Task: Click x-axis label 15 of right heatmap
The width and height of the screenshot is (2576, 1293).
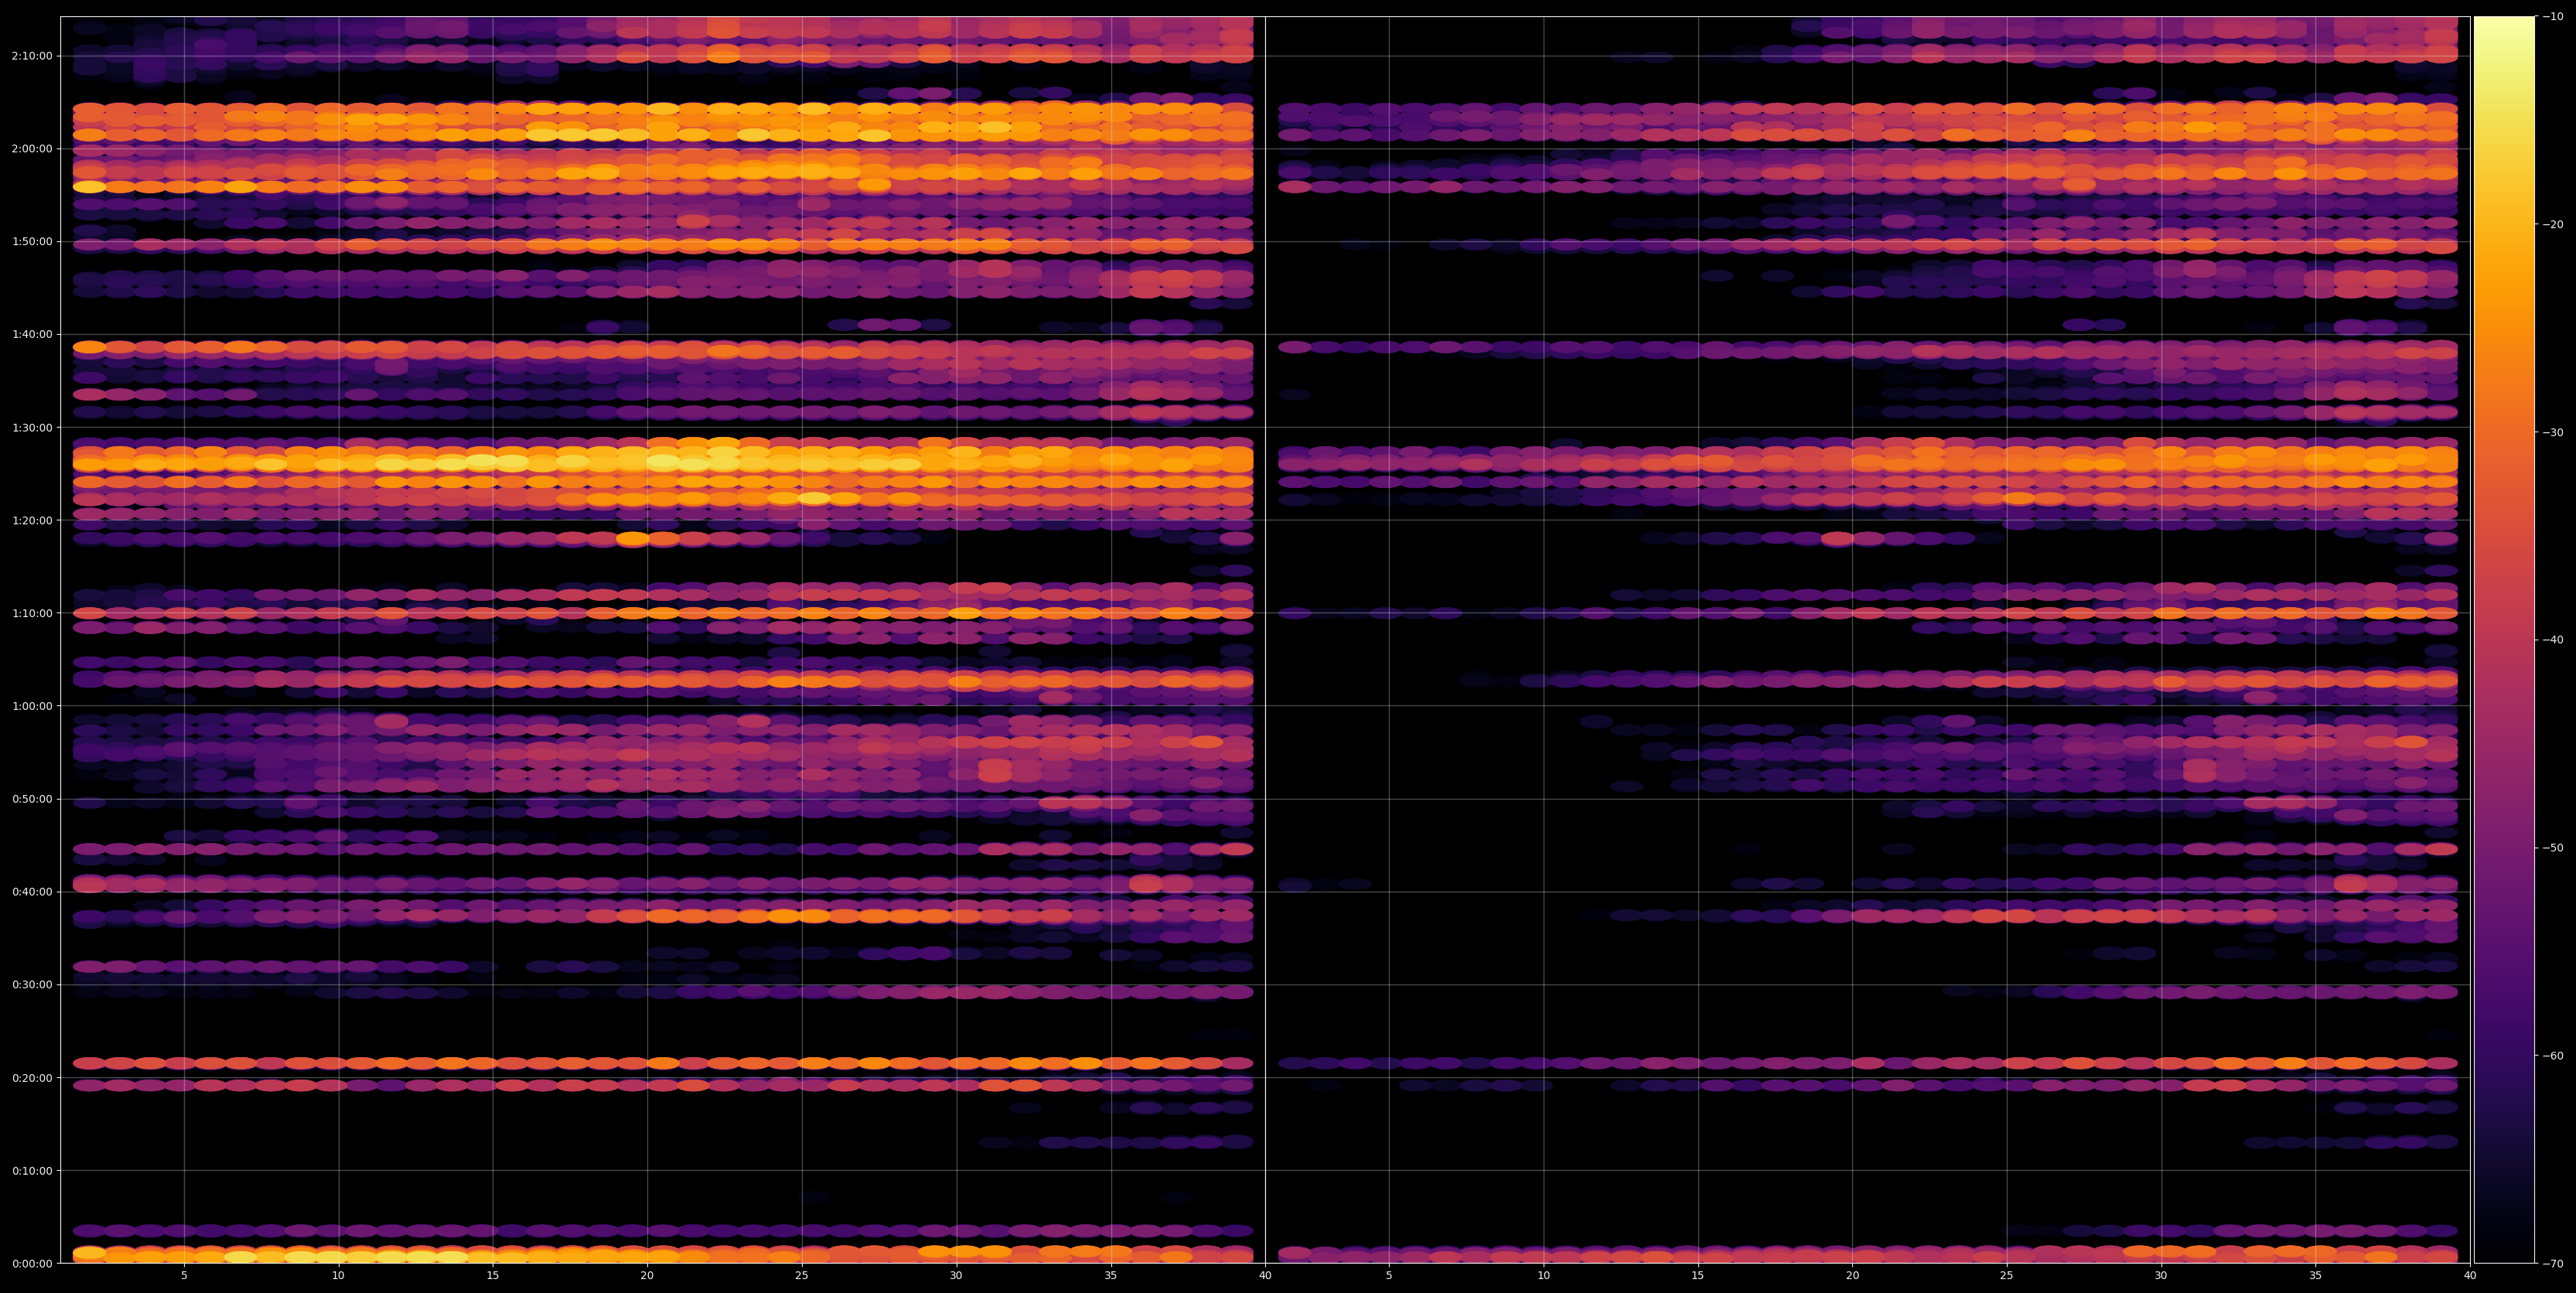Action: (x=1698, y=1276)
